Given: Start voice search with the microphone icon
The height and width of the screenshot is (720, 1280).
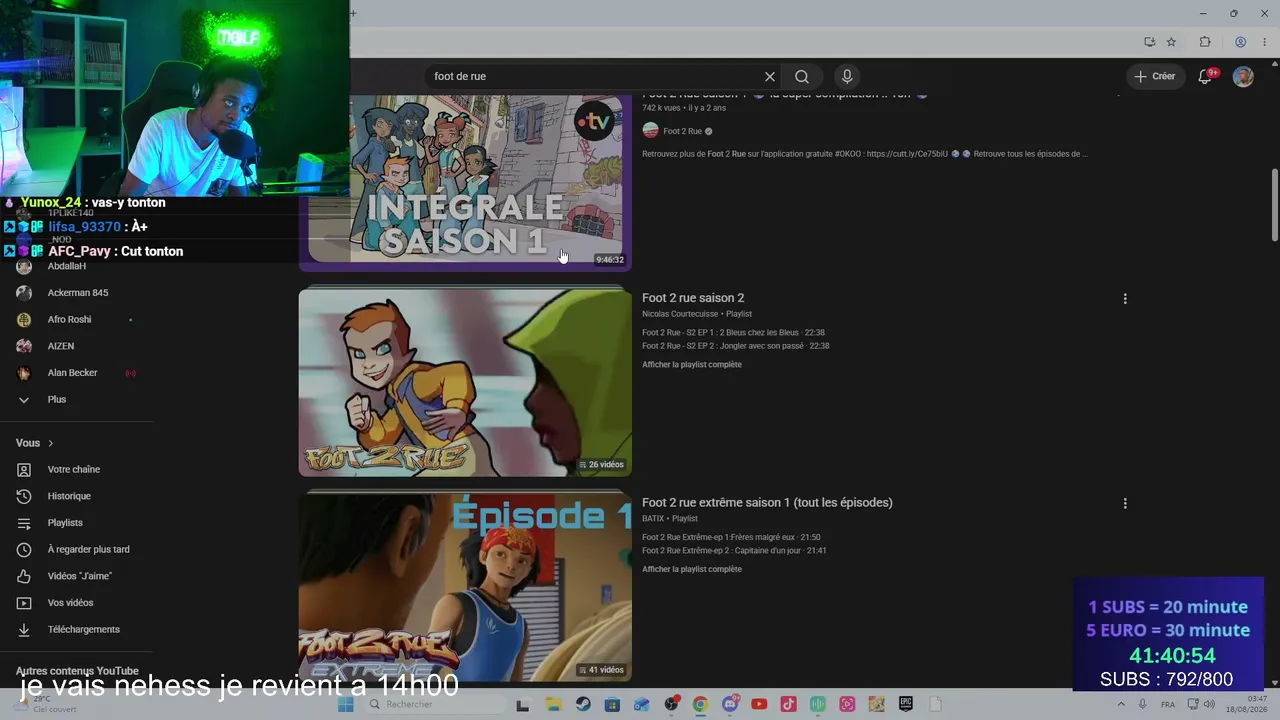Looking at the screenshot, I should coord(847,77).
